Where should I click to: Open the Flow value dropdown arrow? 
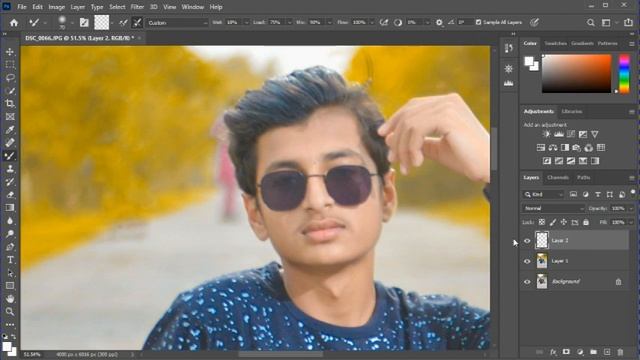pyautogui.click(x=372, y=23)
